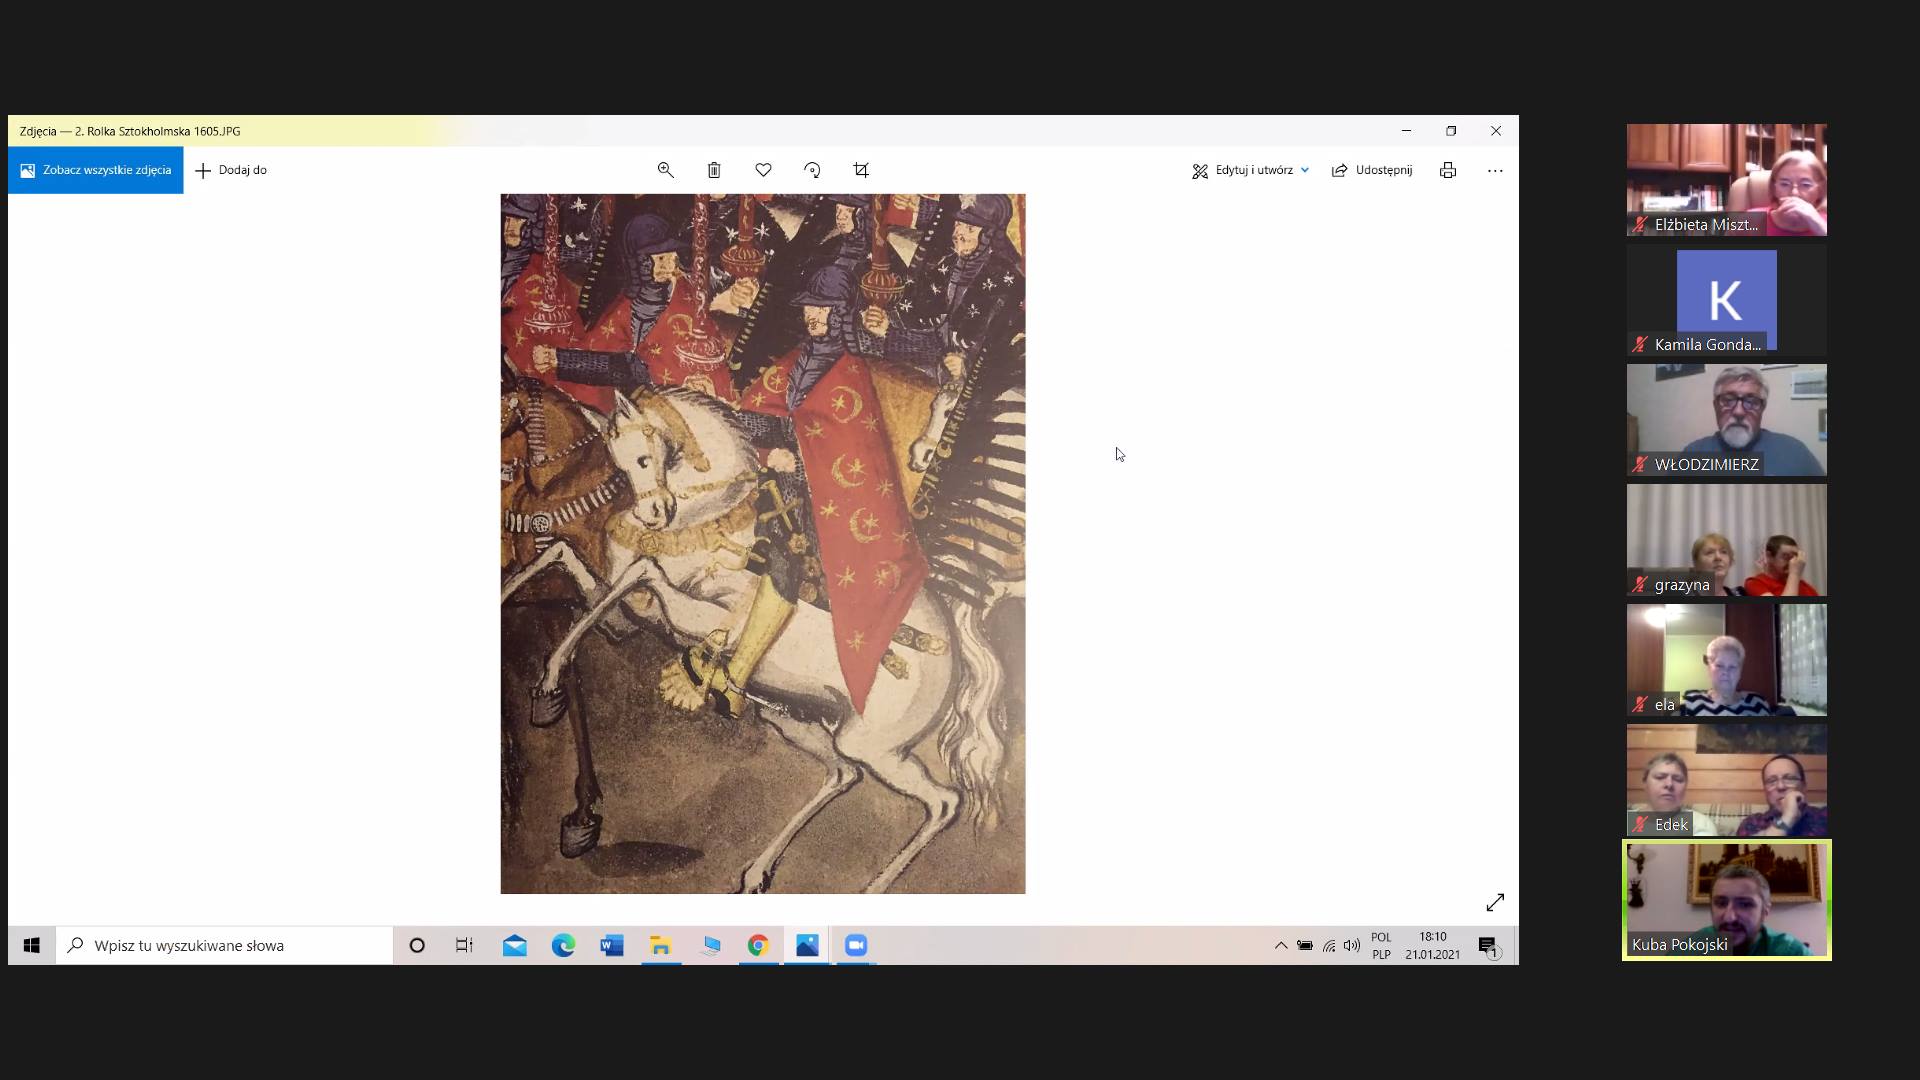Screen dimensions: 1920x1080
Task: Click the Cortana circle icon on taskbar
Action: coord(417,945)
